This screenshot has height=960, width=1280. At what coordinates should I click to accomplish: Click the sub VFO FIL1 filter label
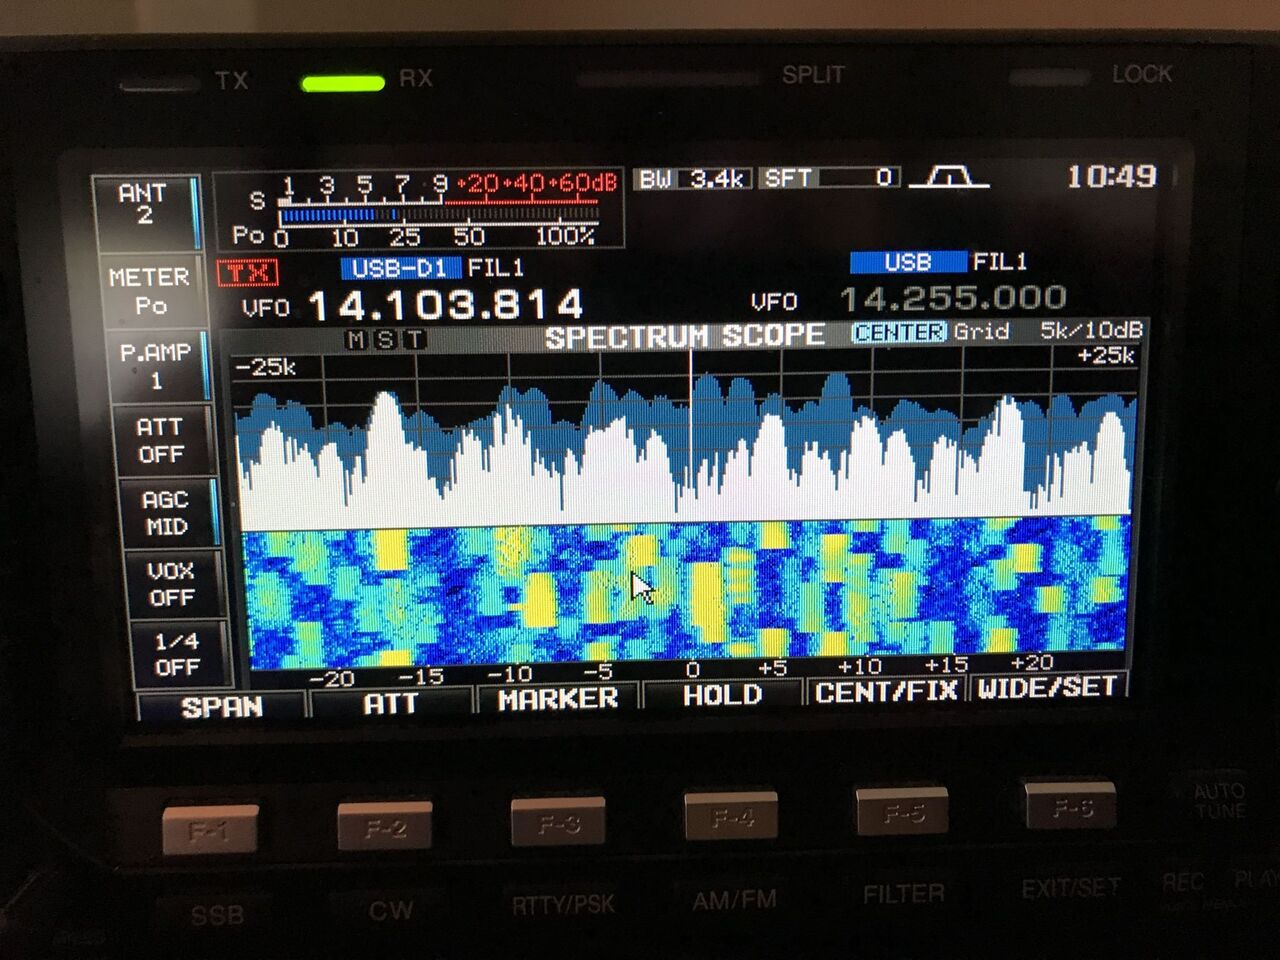1000,262
